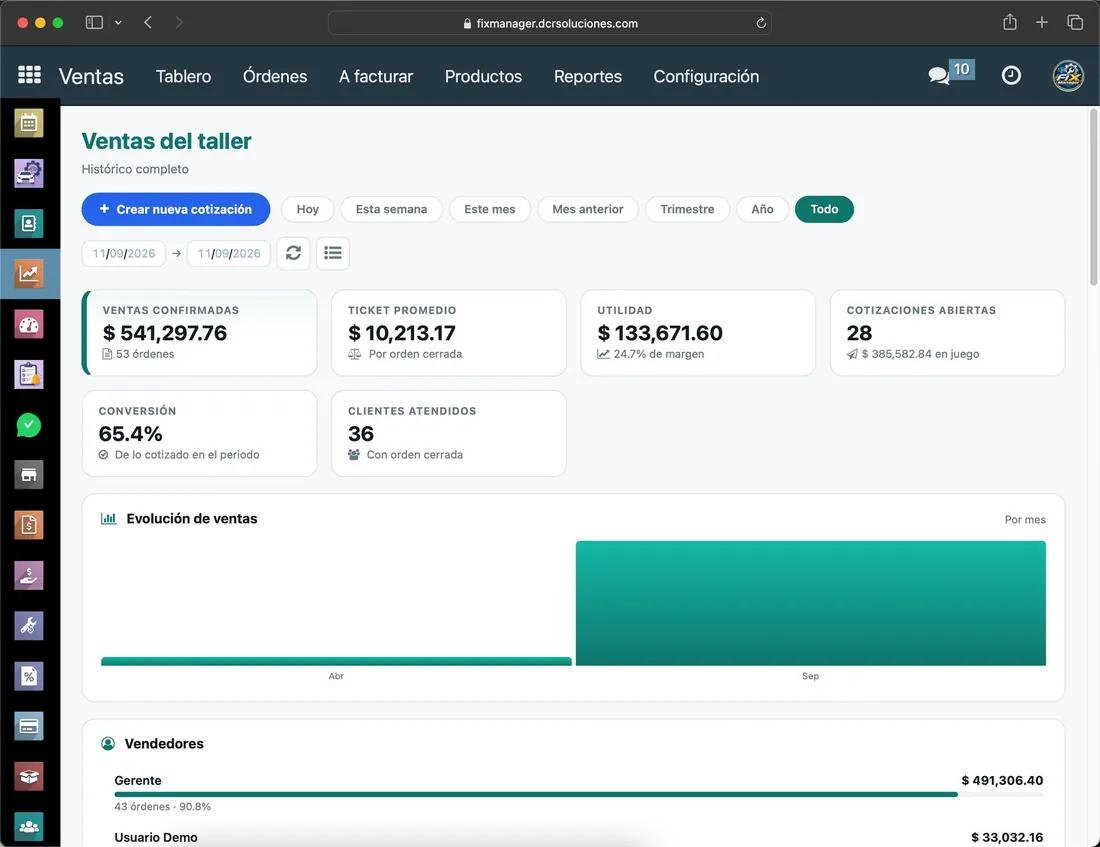Click the Usuario Demo seller name
Screen dimensions: 1100x847
(x=156, y=837)
